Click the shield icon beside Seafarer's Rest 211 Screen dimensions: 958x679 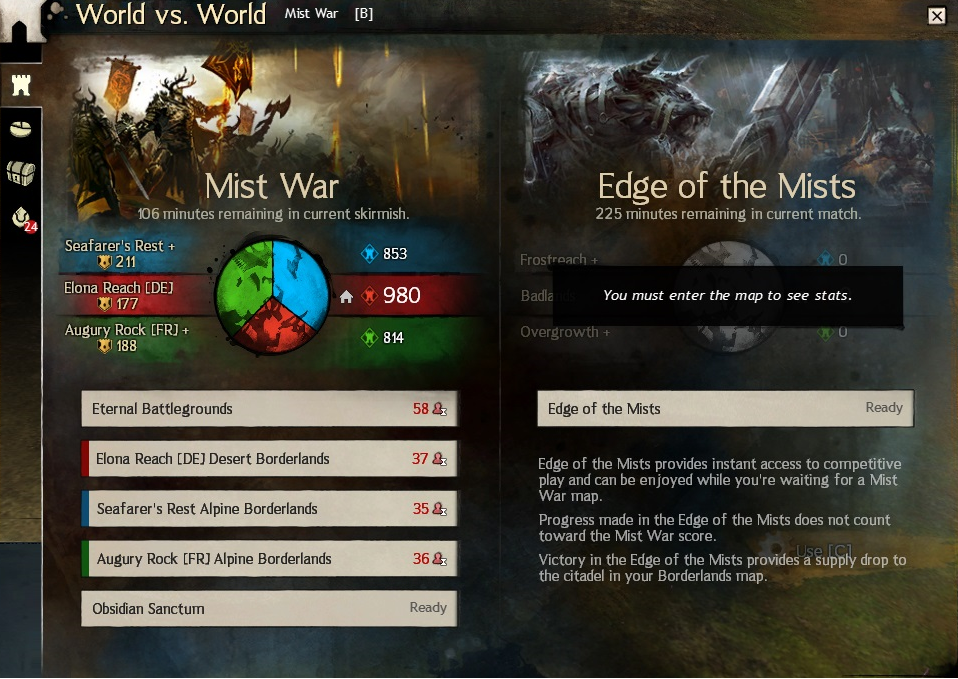pos(104,262)
